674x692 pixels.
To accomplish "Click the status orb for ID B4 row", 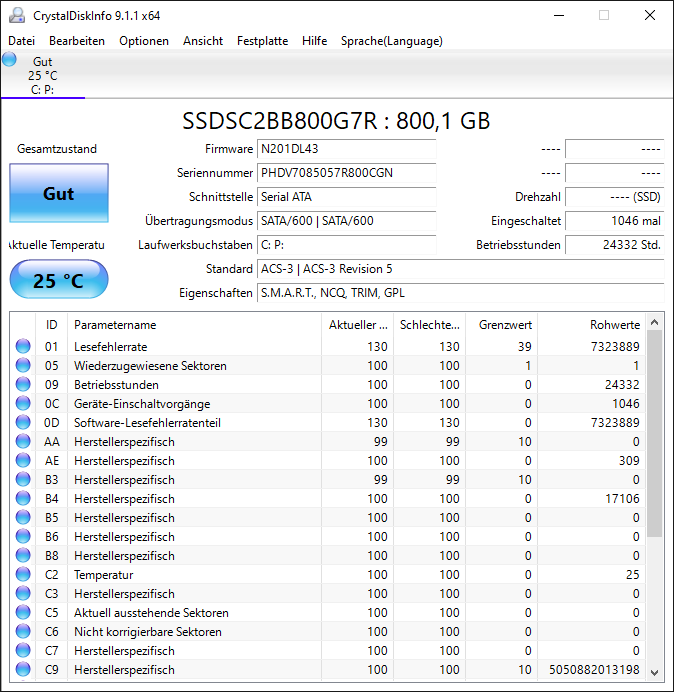I will point(23,498).
